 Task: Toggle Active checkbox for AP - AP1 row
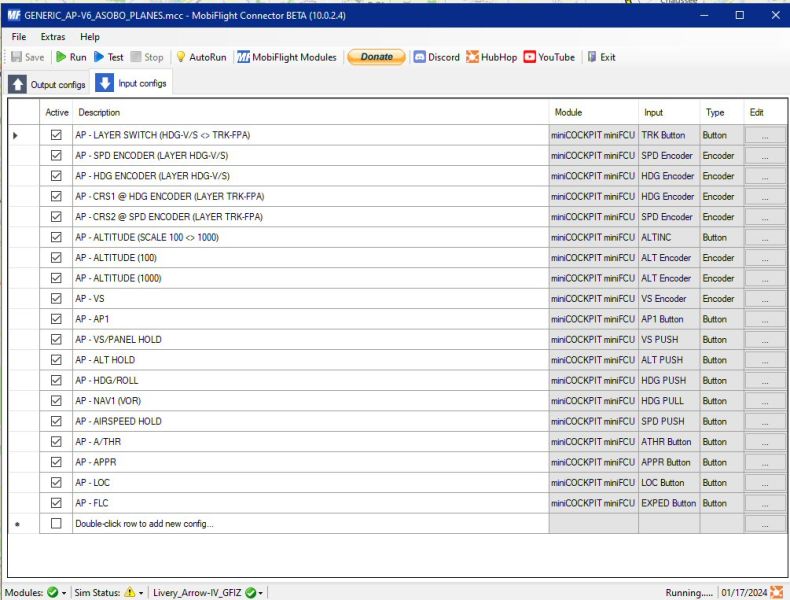point(56,319)
